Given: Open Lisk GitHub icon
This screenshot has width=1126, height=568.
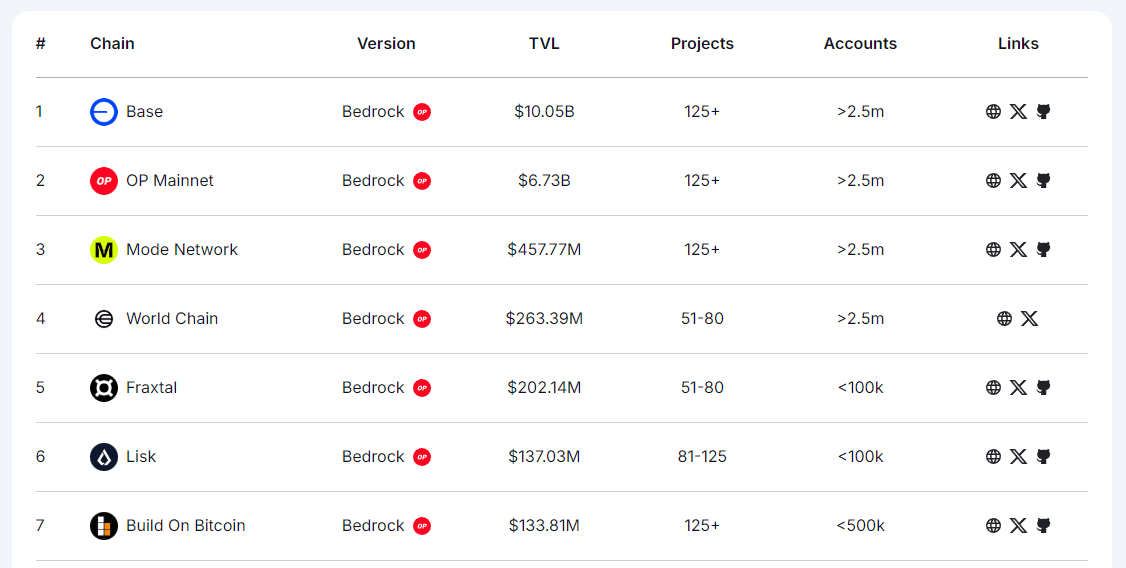Looking at the screenshot, I should click(x=1043, y=456).
